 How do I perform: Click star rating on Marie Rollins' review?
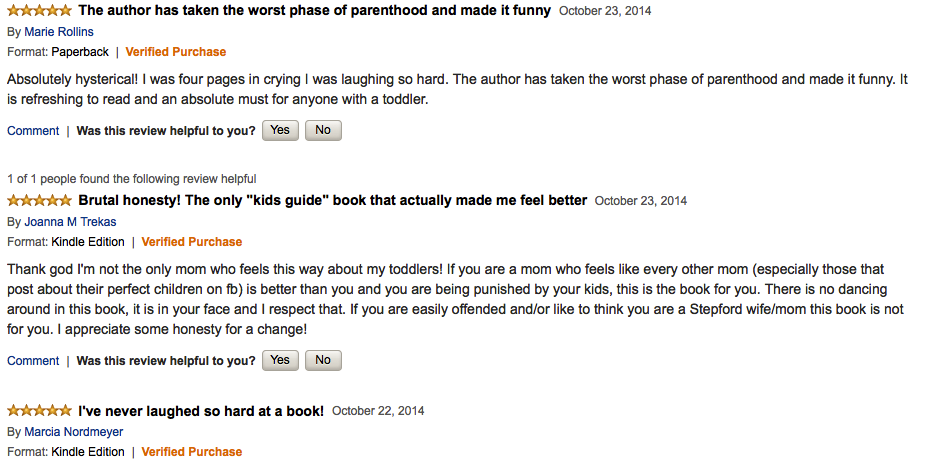[39, 11]
